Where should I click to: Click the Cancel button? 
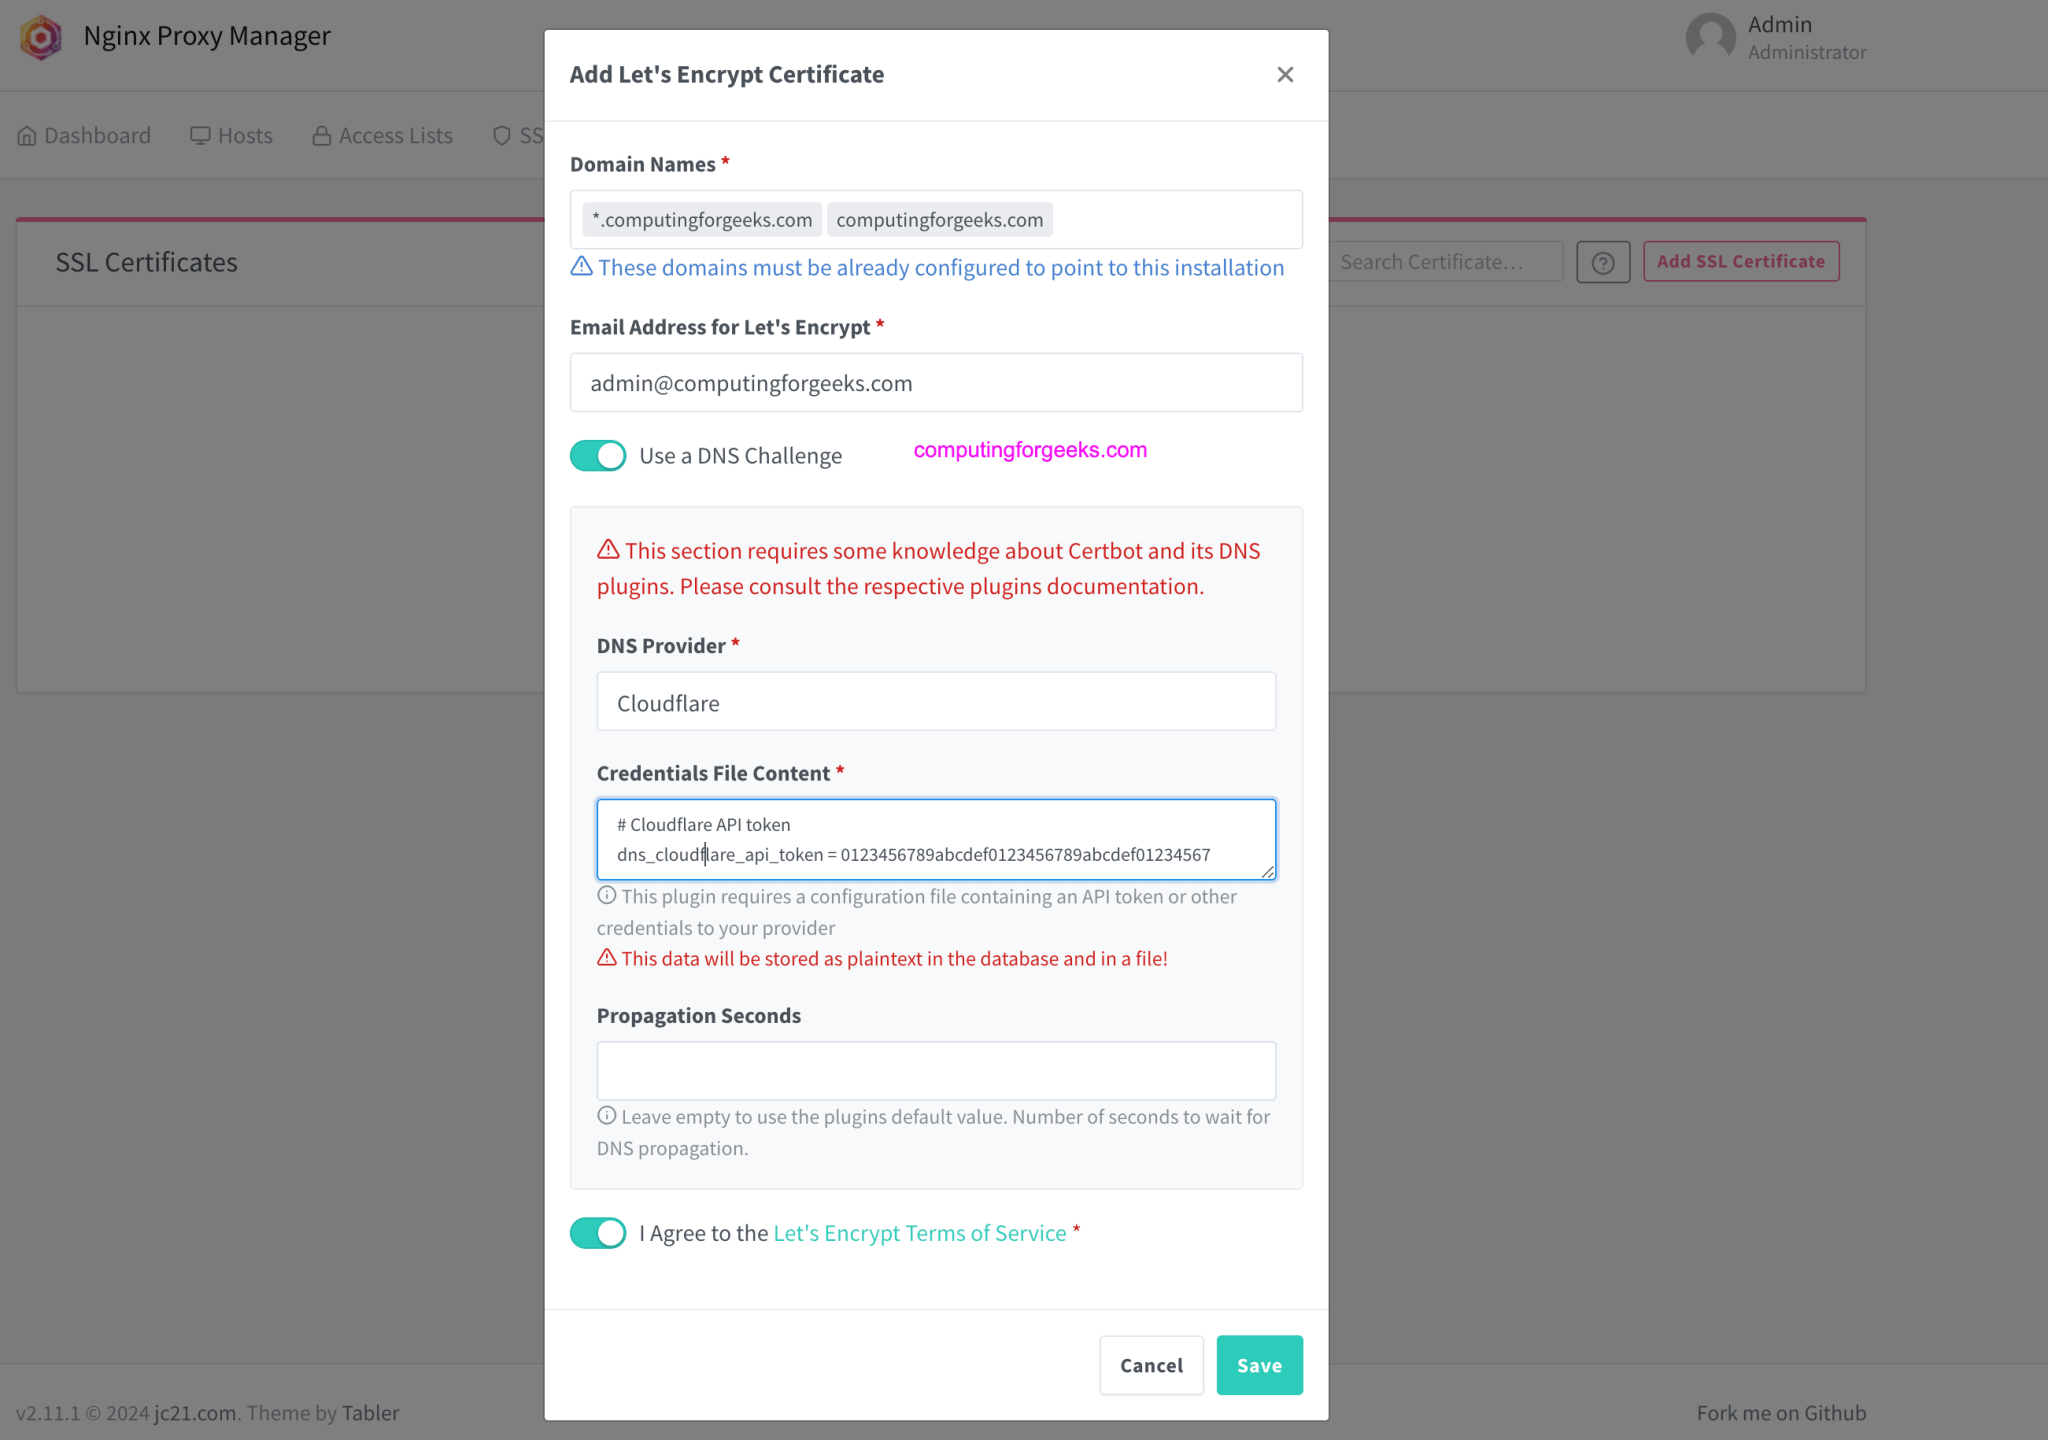1151,1365
